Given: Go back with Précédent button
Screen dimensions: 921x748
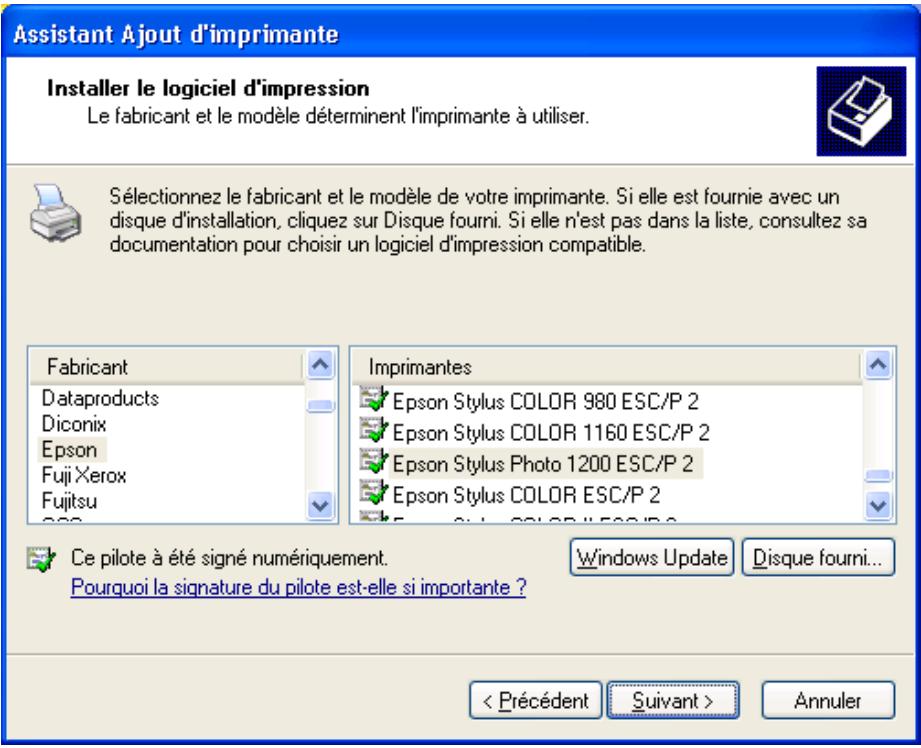Looking at the screenshot, I should click(x=536, y=700).
